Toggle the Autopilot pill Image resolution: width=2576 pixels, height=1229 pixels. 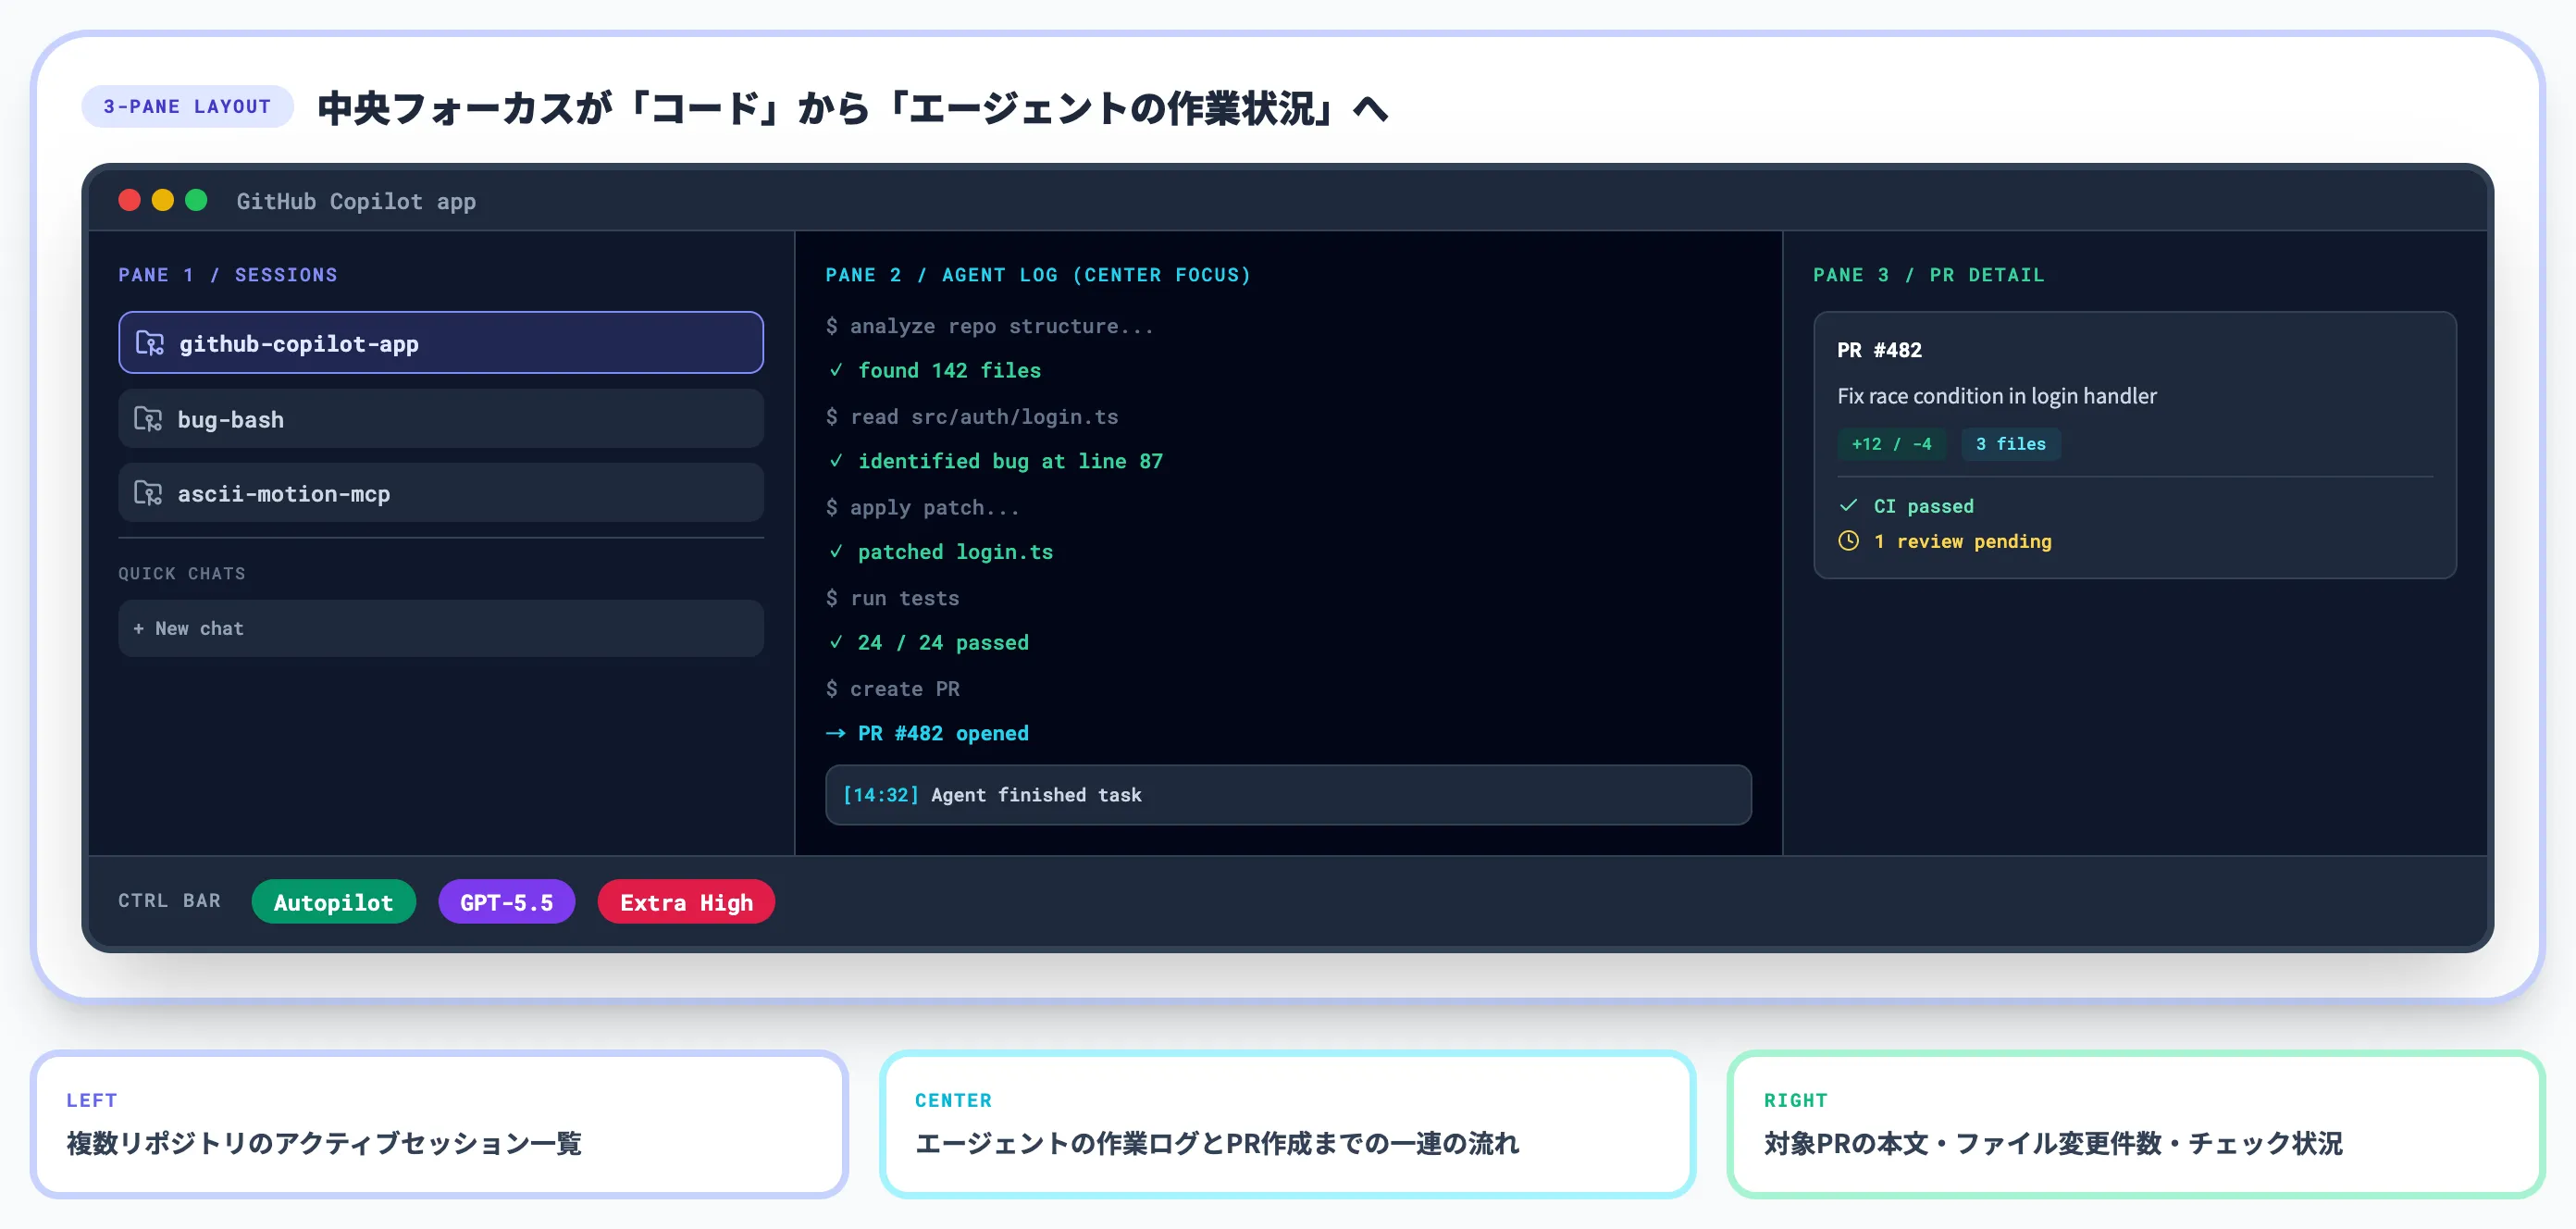pos(333,902)
